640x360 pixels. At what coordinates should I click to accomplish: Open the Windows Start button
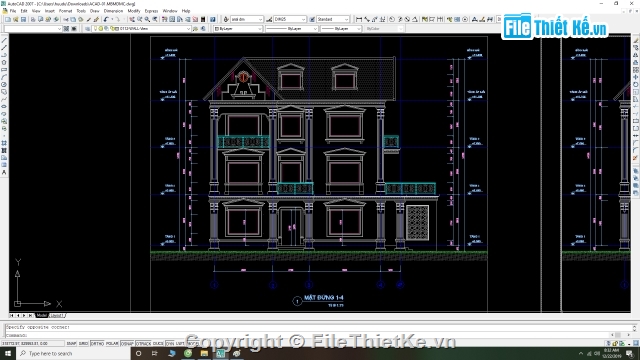point(8,353)
